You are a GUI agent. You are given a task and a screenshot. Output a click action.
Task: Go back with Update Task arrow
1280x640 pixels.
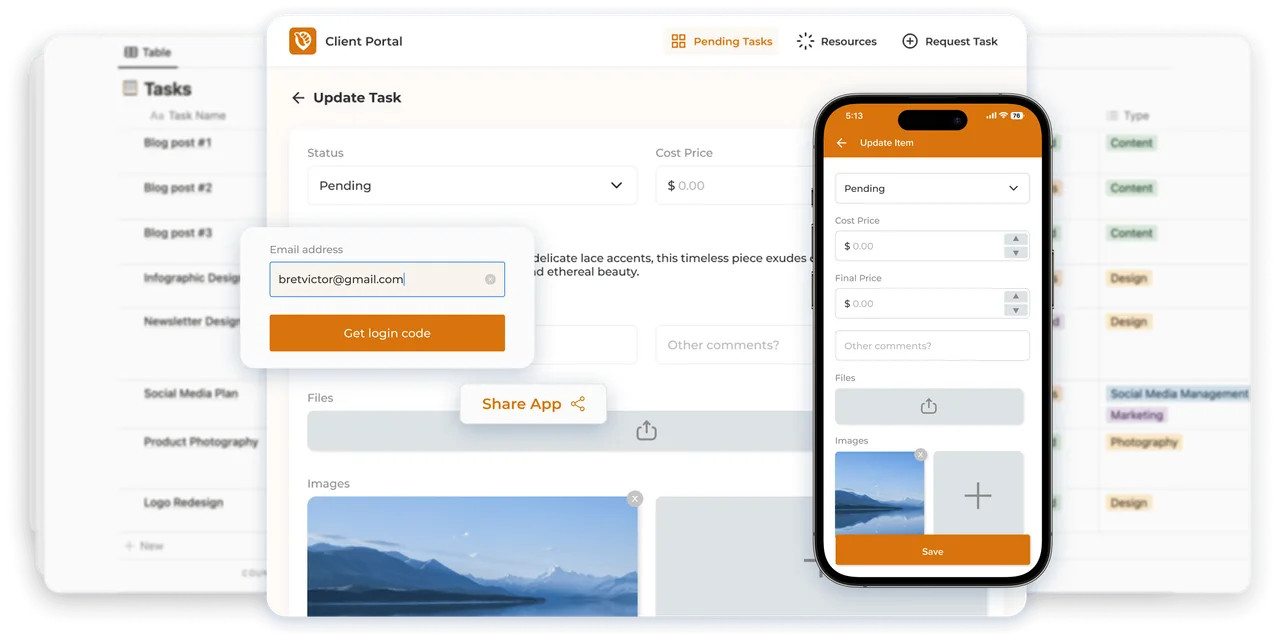coord(298,98)
